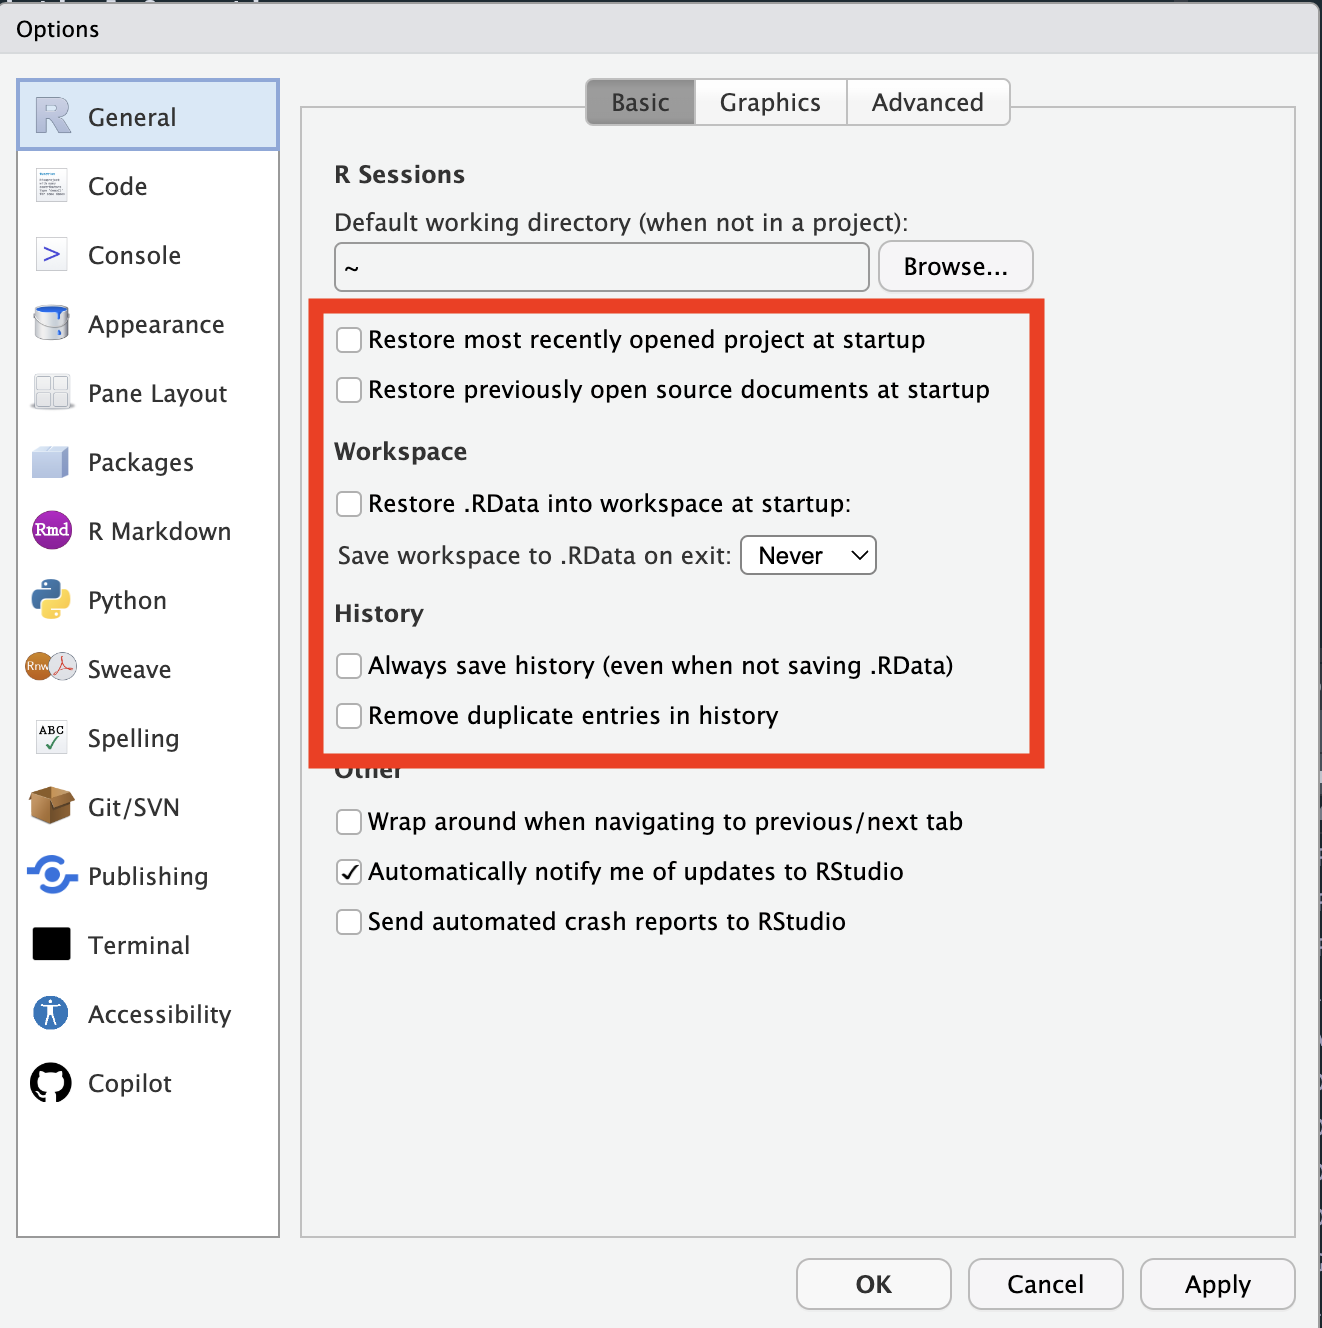Enable Remove duplicate entries in history
The height and width of the screenshot is (1328, 1322).
(x=349, y=716)
